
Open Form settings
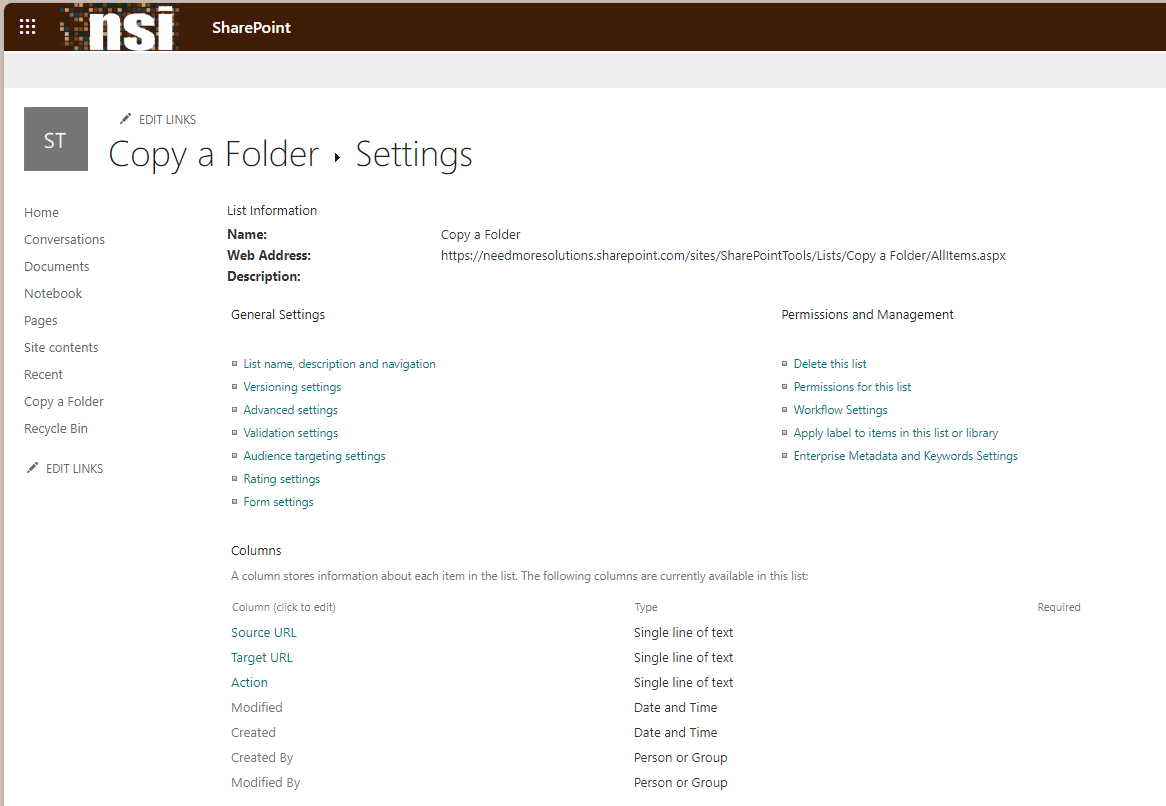click(278, 502)
